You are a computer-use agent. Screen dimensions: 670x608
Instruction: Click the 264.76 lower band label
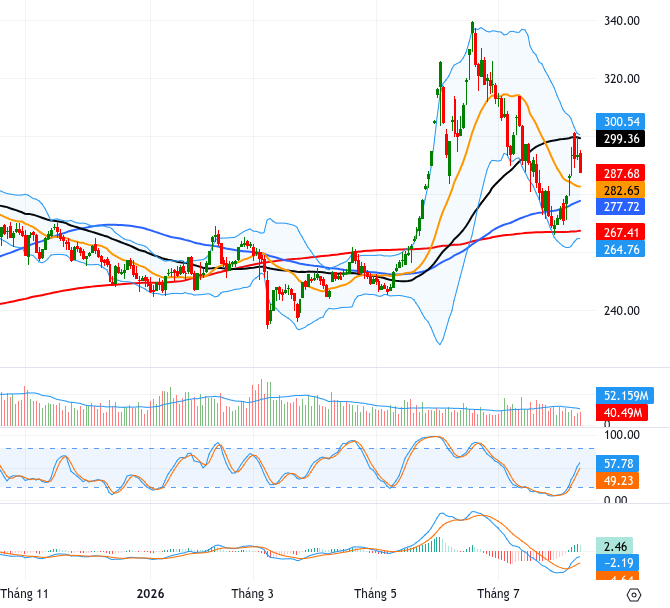click(620, 249)
